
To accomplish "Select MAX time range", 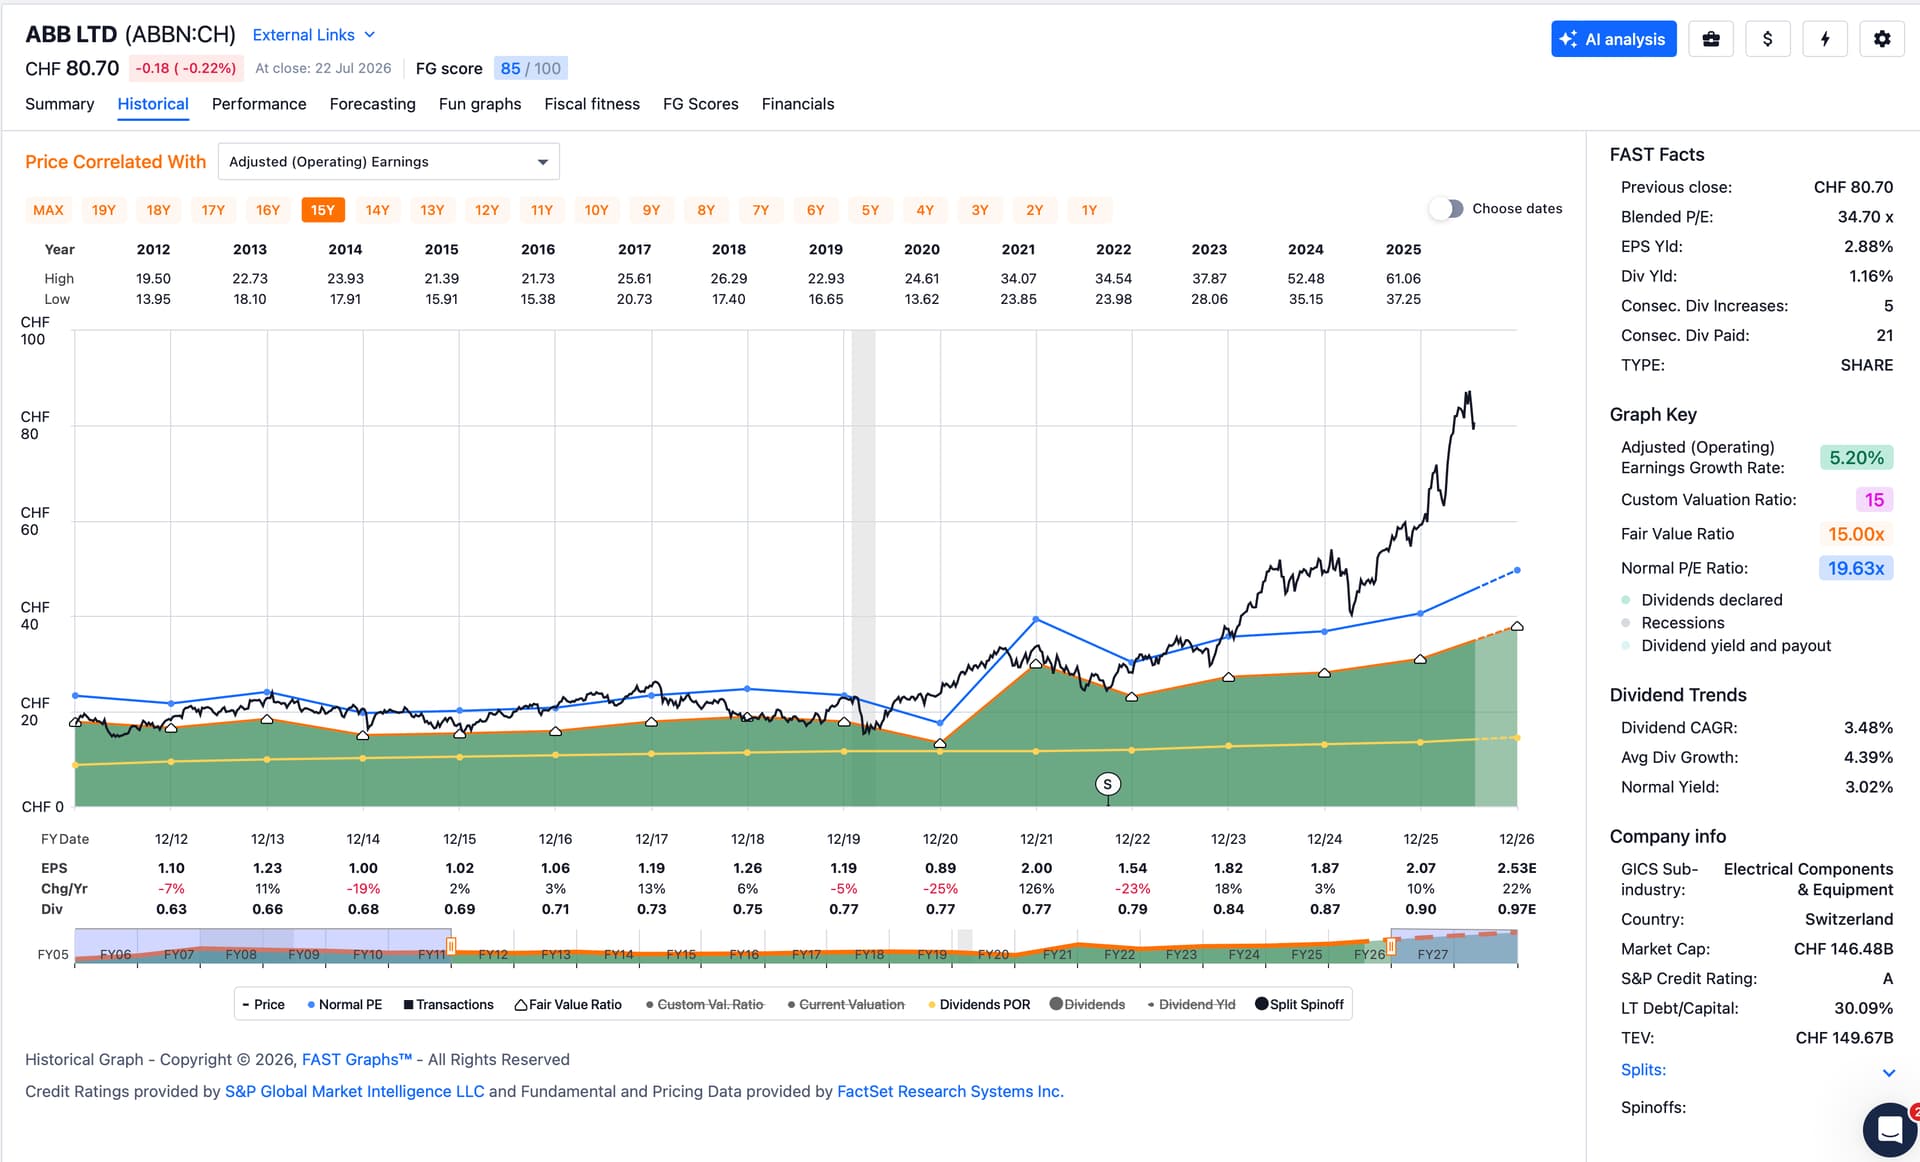I will [48, 210].
